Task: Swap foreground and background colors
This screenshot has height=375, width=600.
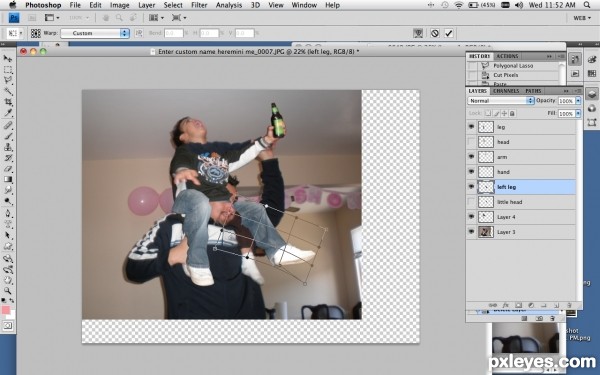Action: [12, 301]
